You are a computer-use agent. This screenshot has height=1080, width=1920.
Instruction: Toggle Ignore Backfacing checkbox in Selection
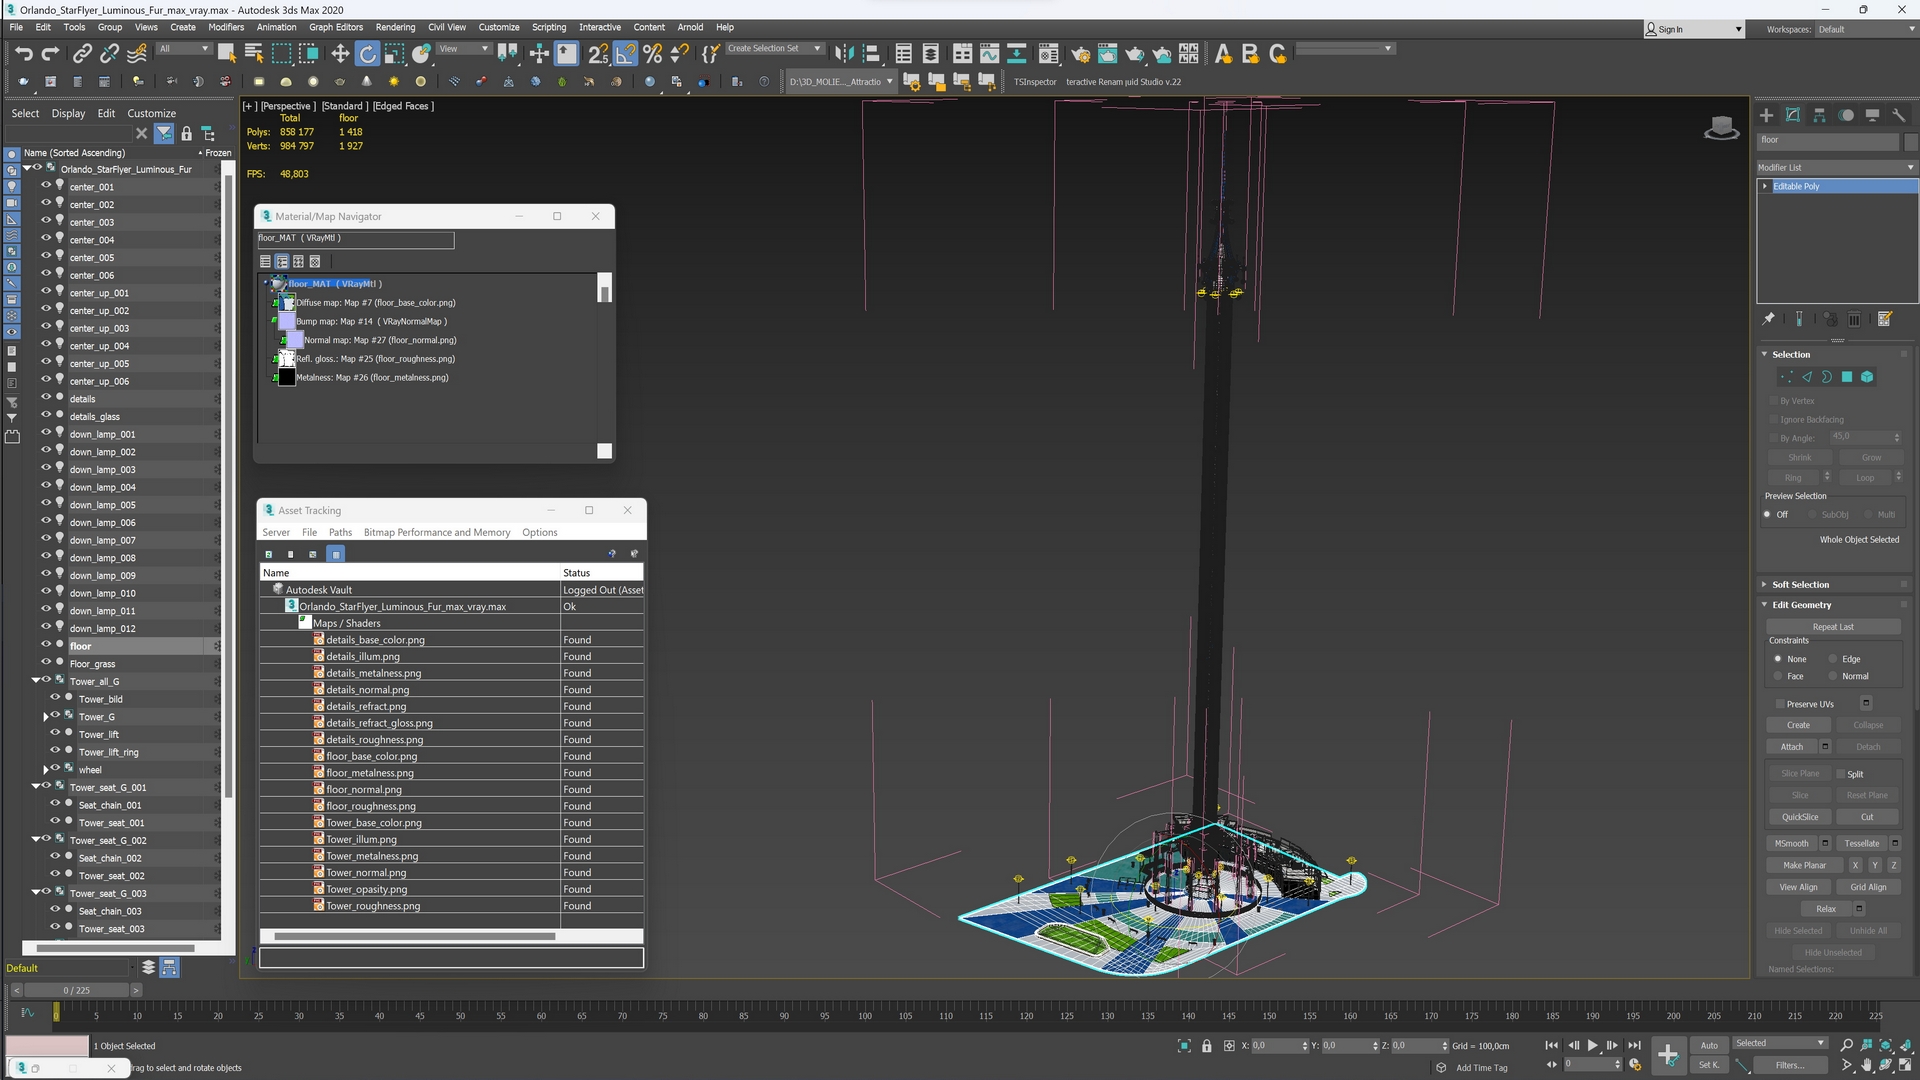pos(1775,418)
